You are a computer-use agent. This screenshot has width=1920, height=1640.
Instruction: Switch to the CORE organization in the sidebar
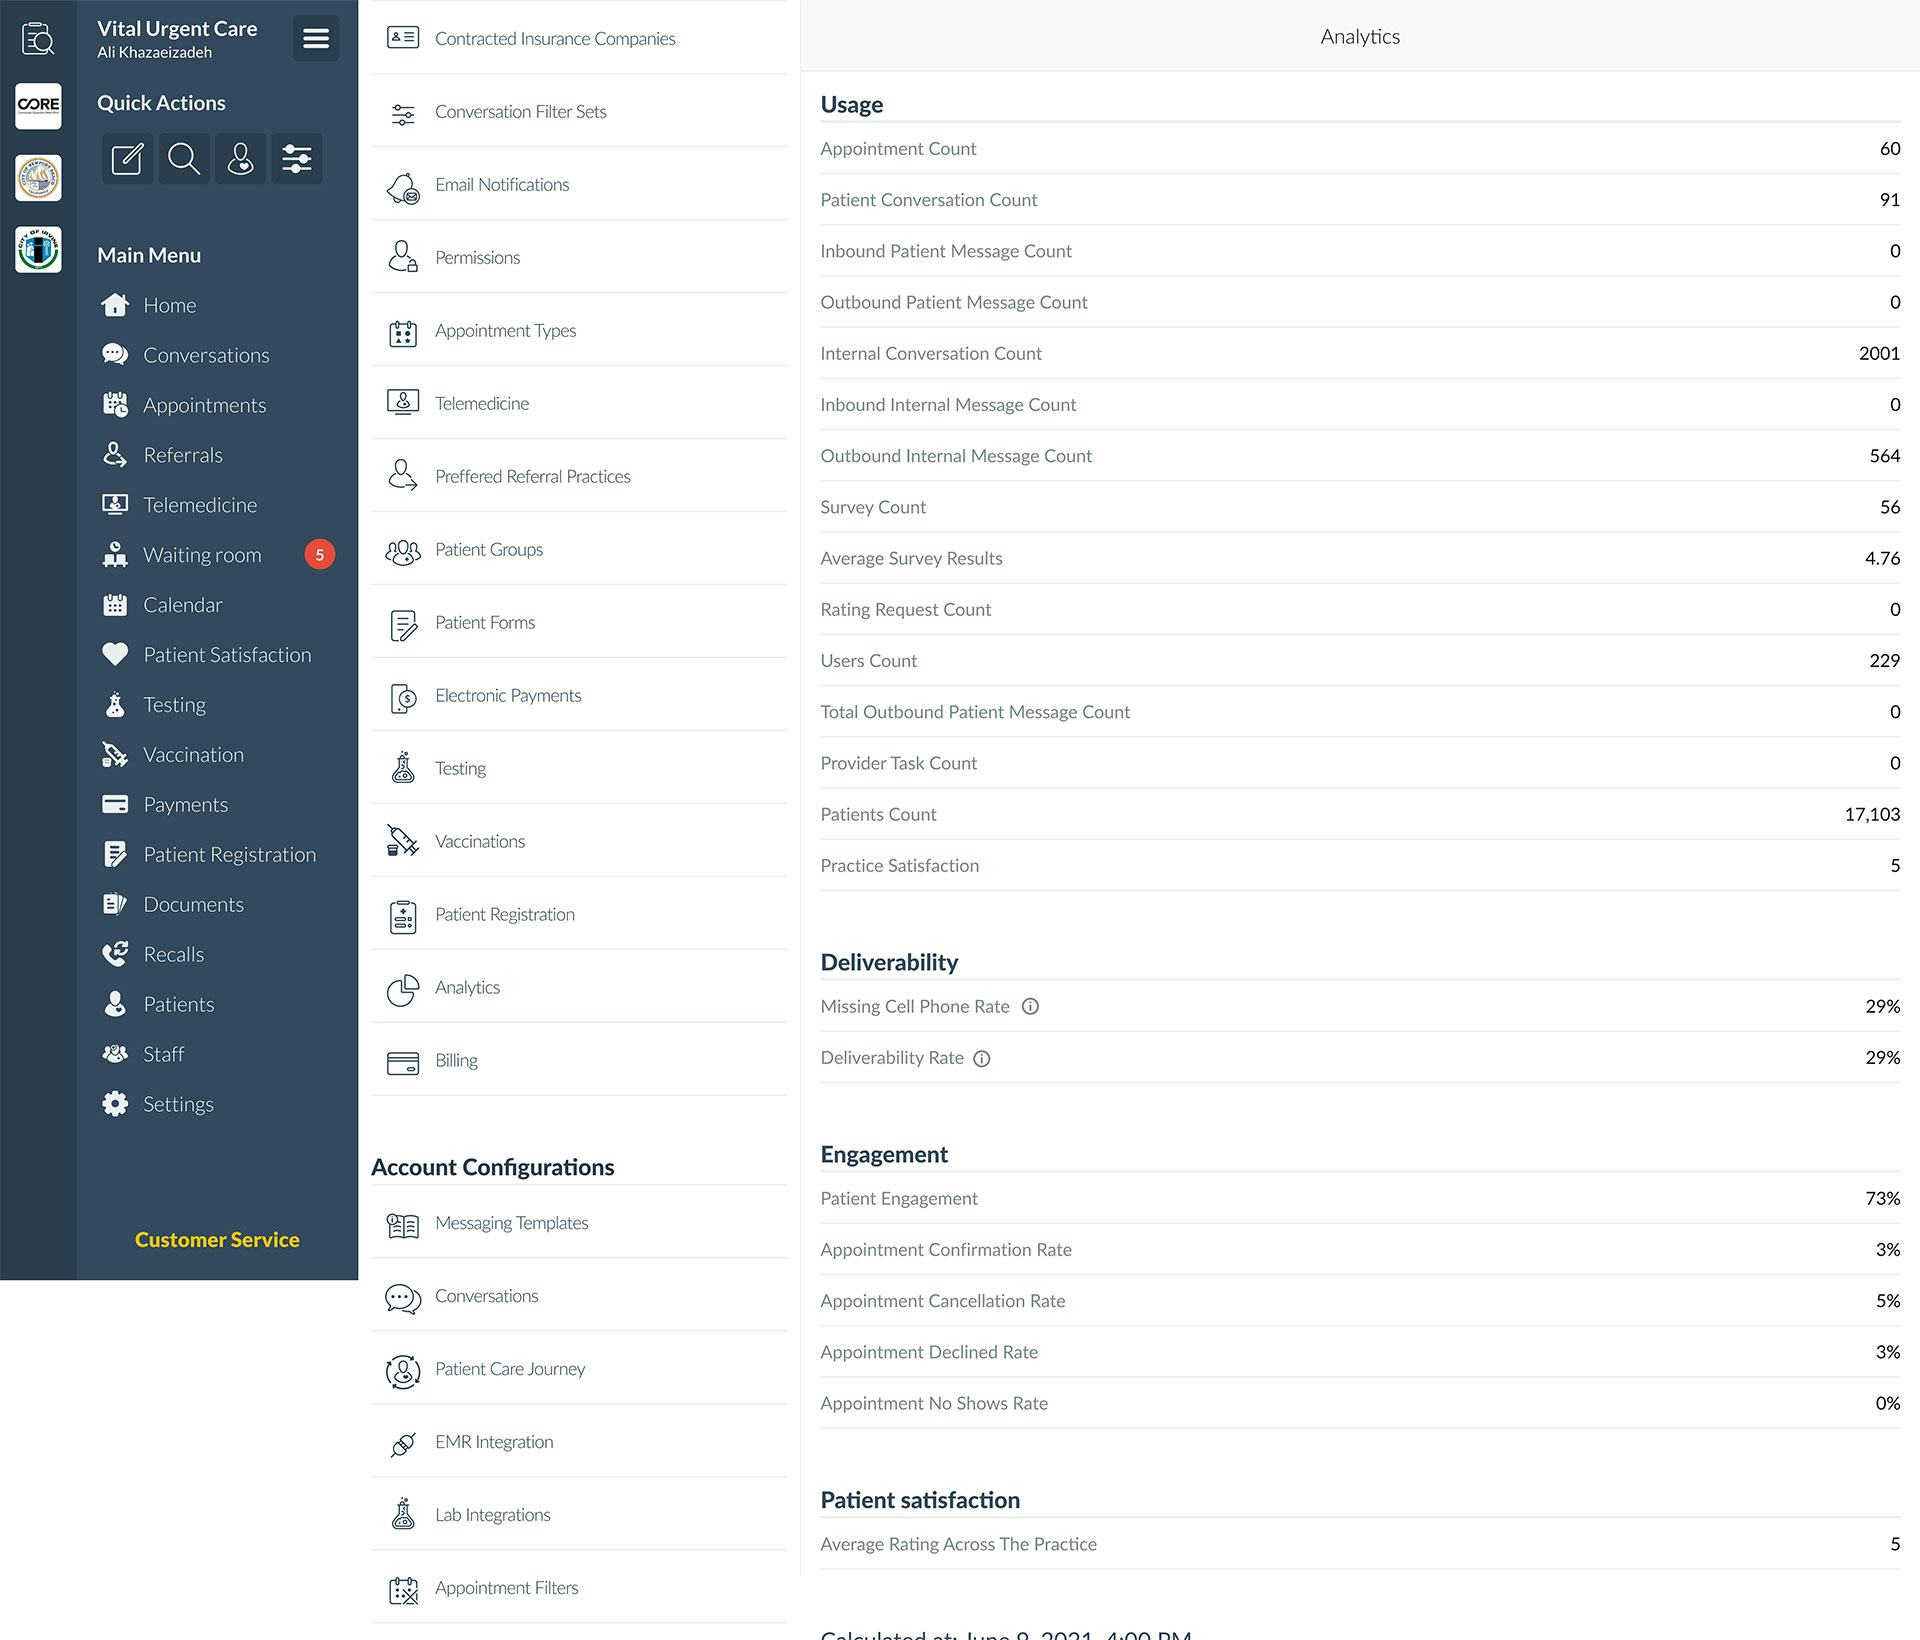click(x=38, y=106)
